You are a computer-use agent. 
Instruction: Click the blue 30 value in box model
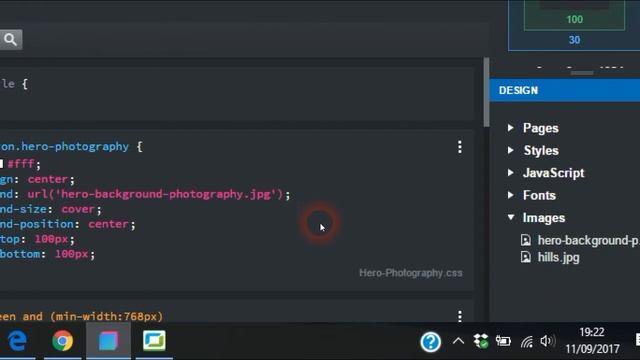(574, 40)
